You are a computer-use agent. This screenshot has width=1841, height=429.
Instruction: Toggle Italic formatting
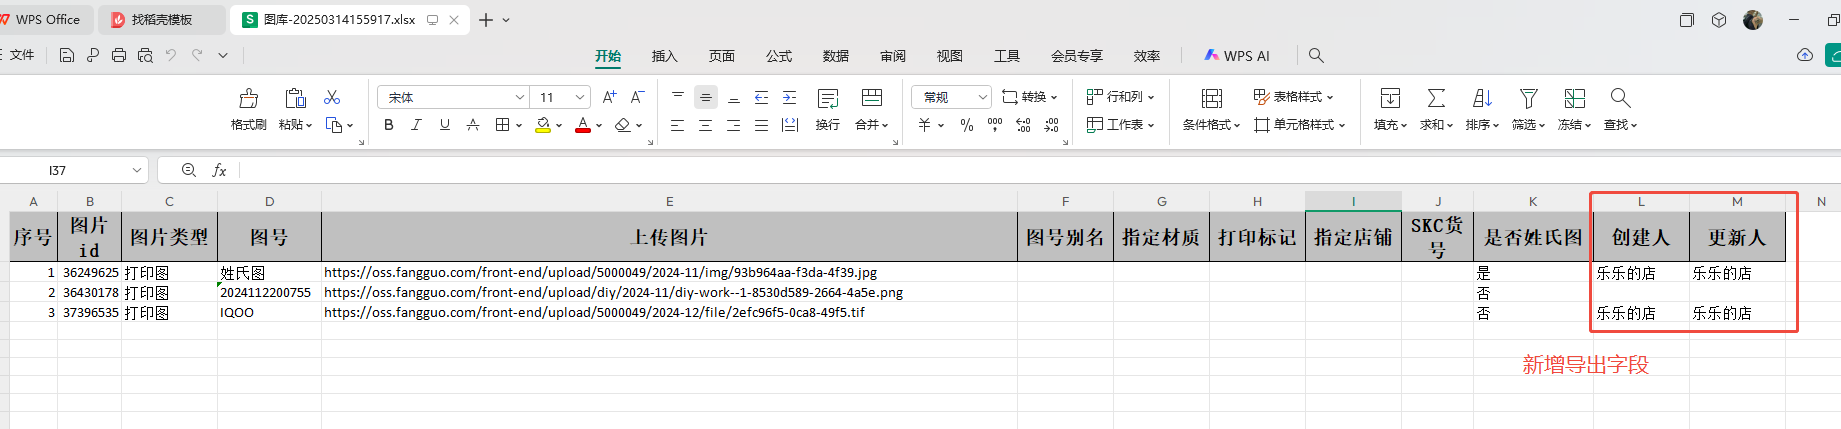[417, 125]
